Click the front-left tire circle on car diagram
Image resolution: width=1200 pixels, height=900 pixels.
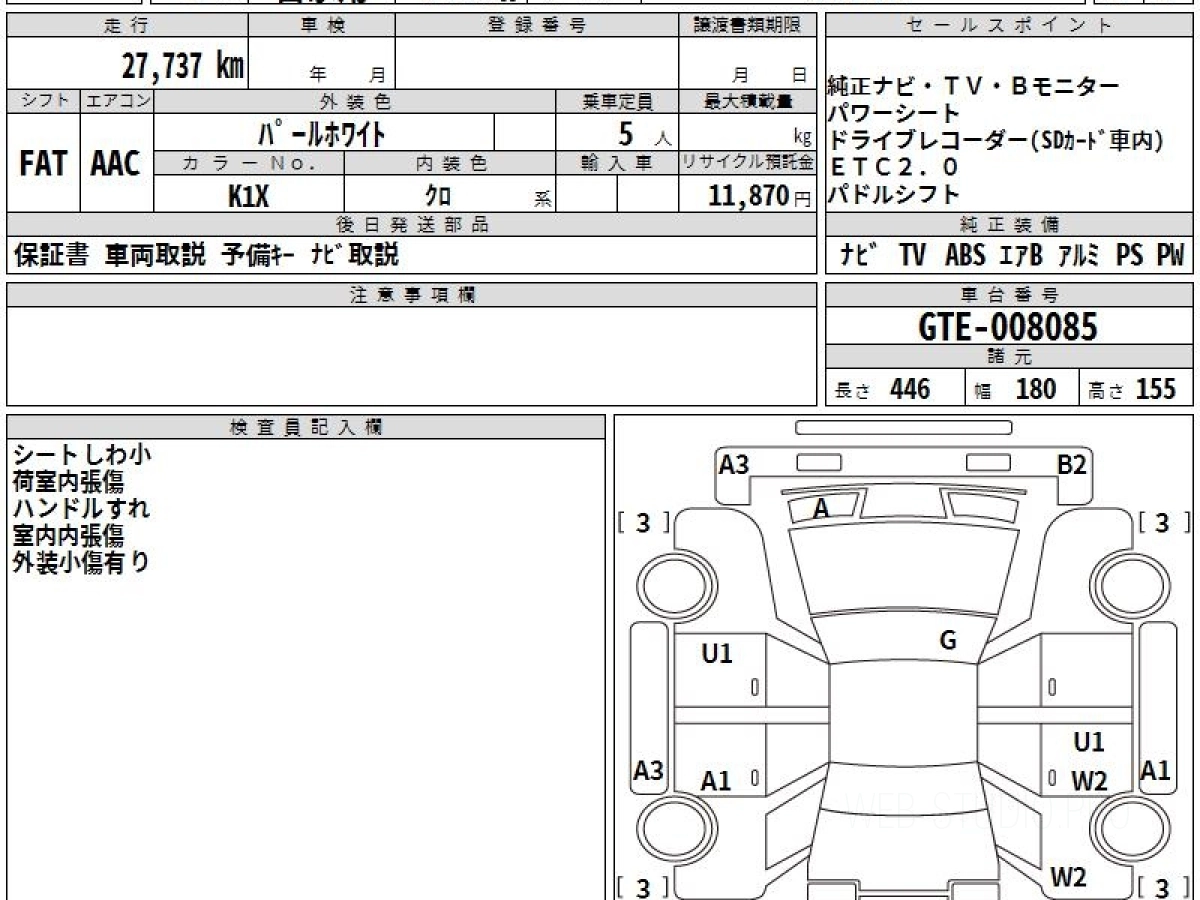pos(671,581)
